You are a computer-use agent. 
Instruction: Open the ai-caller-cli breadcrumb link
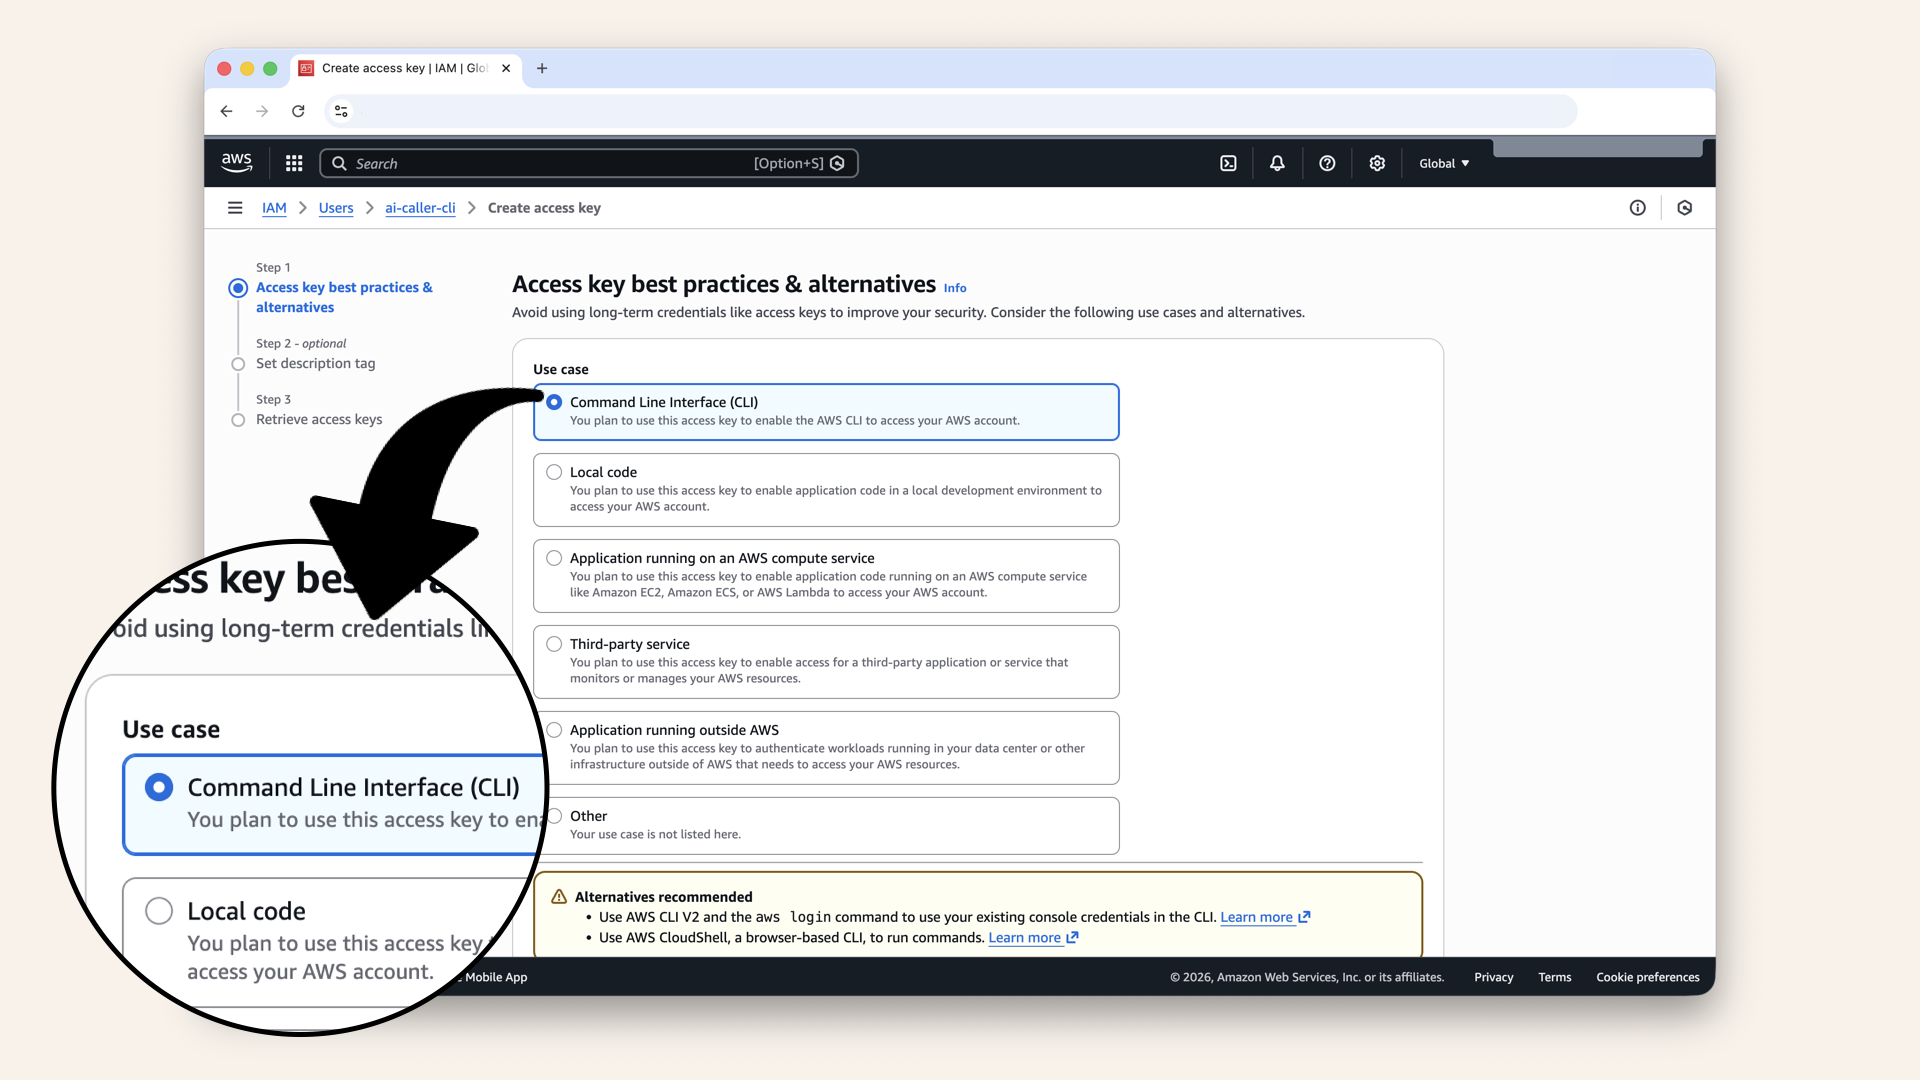[x=420, y=208]
